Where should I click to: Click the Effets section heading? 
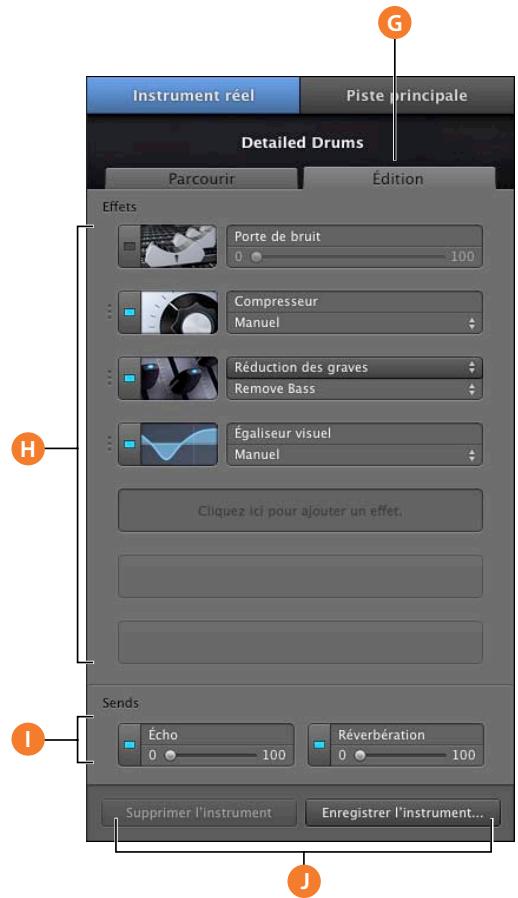coord(119,207)
